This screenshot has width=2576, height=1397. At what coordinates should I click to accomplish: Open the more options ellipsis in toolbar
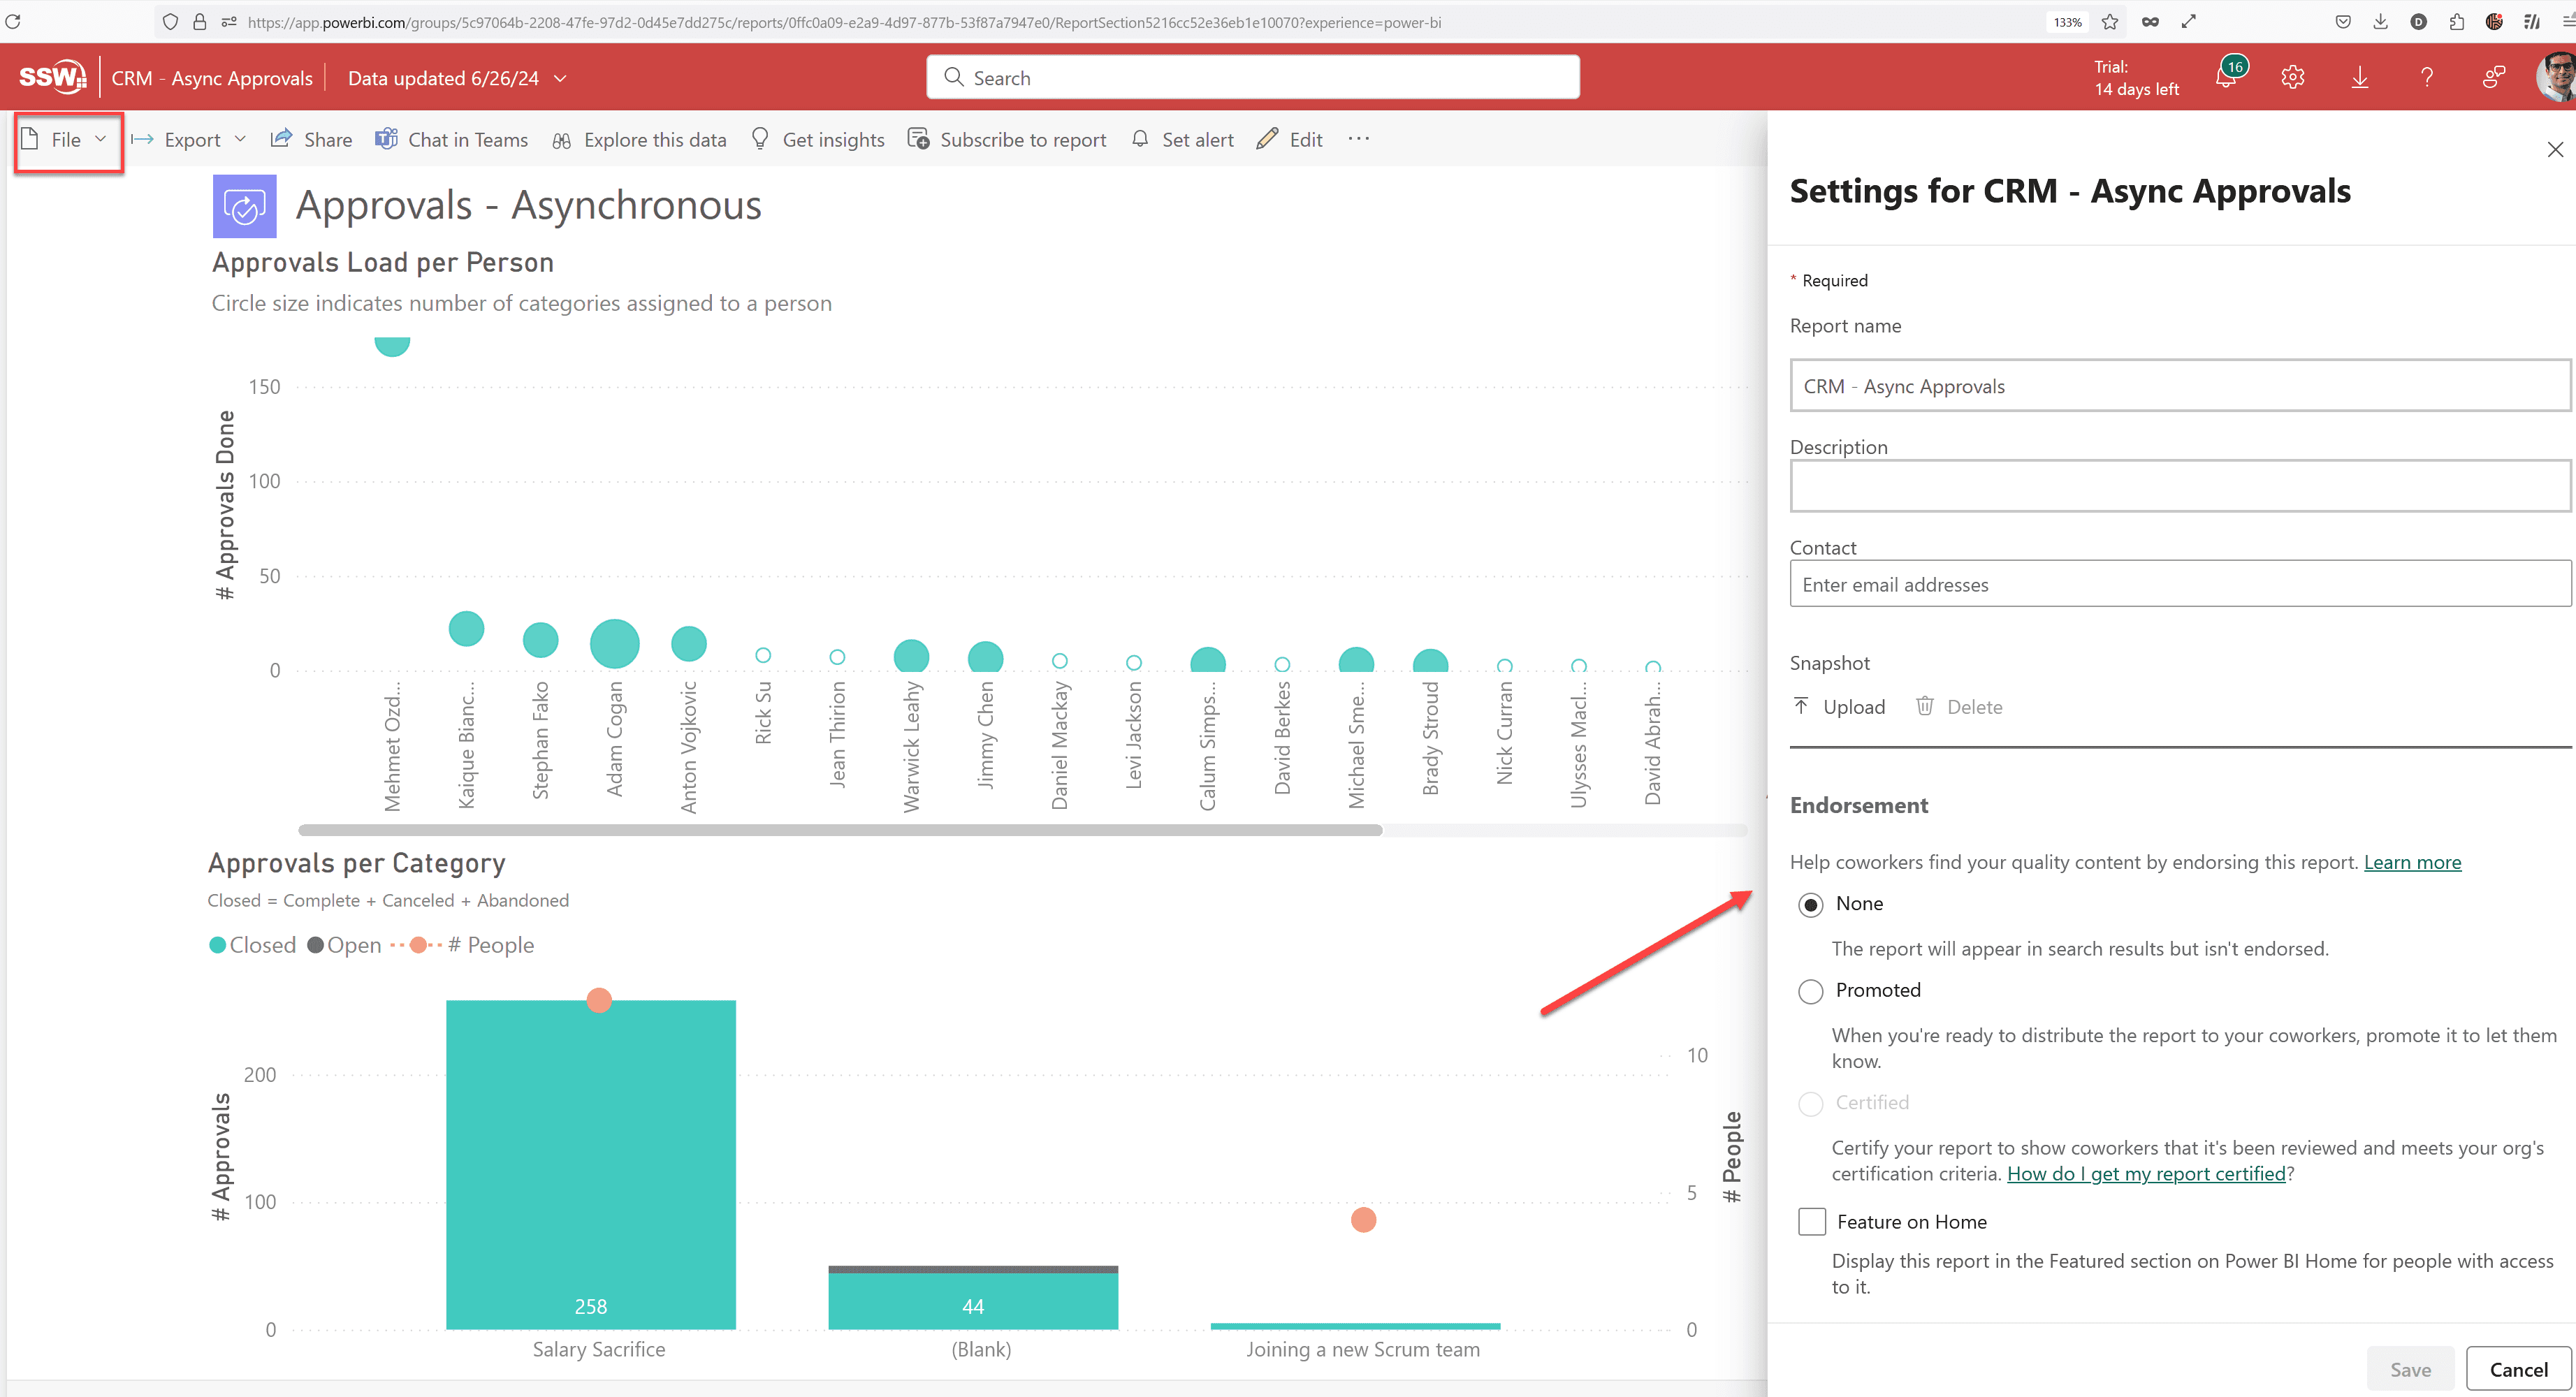click(1358, 139)
